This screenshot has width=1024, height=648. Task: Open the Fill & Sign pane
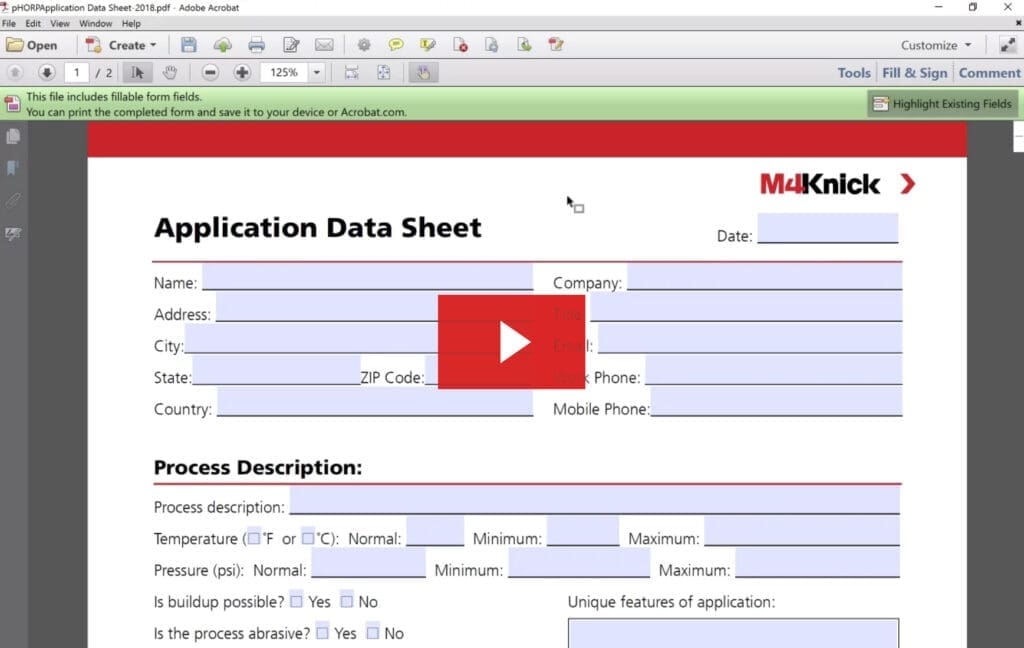[x=914, y=72]
